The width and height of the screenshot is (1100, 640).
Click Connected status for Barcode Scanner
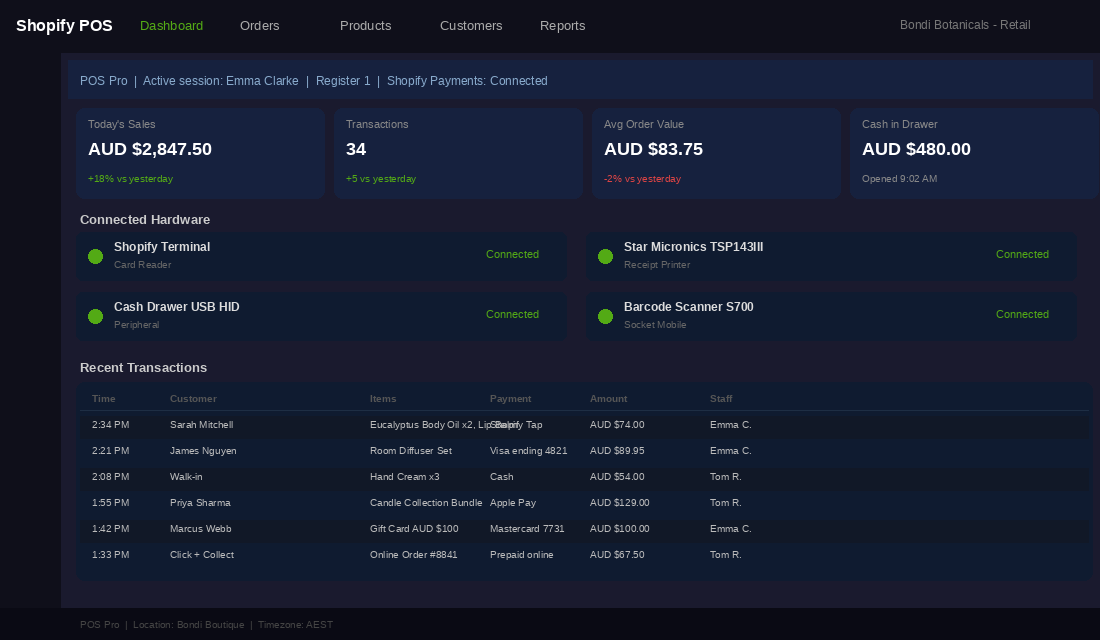(x=1022, y=314)
